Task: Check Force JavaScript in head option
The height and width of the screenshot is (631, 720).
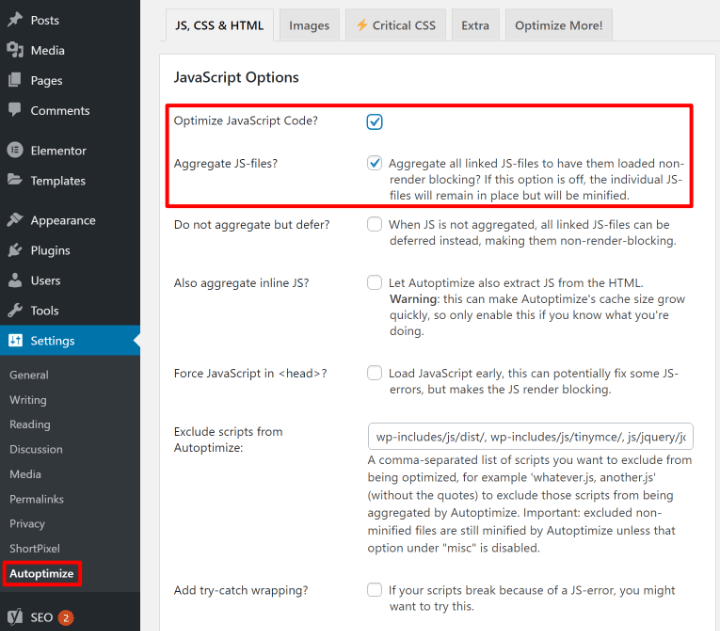Action: click(x=374, y=372)
